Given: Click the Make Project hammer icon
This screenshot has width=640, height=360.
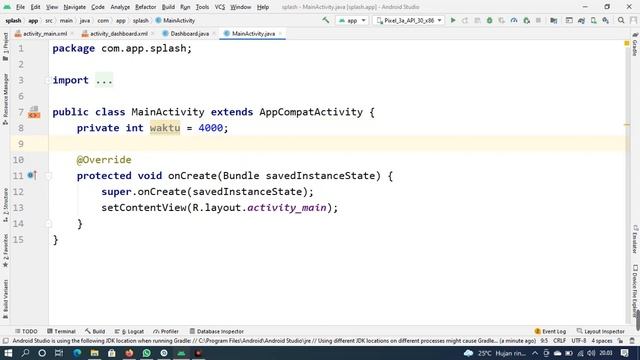Looking at the screenshot, I should coord(326,20).
